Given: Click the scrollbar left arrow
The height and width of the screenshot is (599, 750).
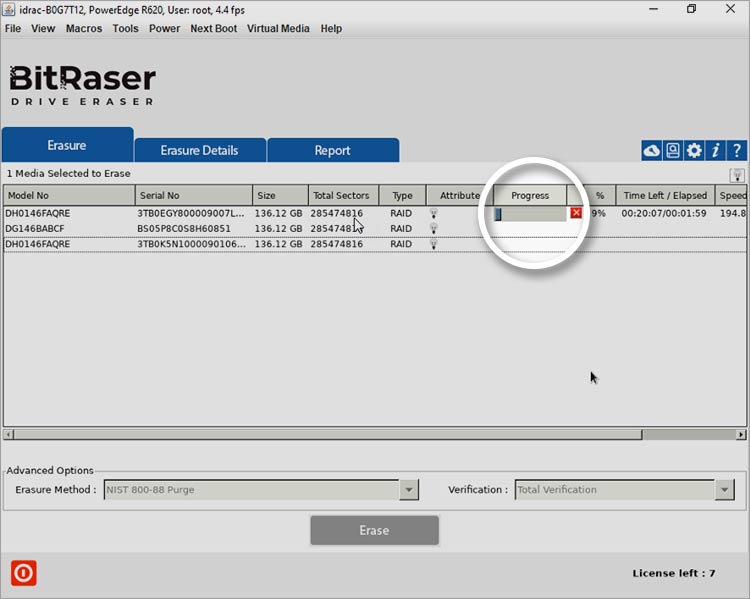Looking at the screenshot, I should click(8, 434).
